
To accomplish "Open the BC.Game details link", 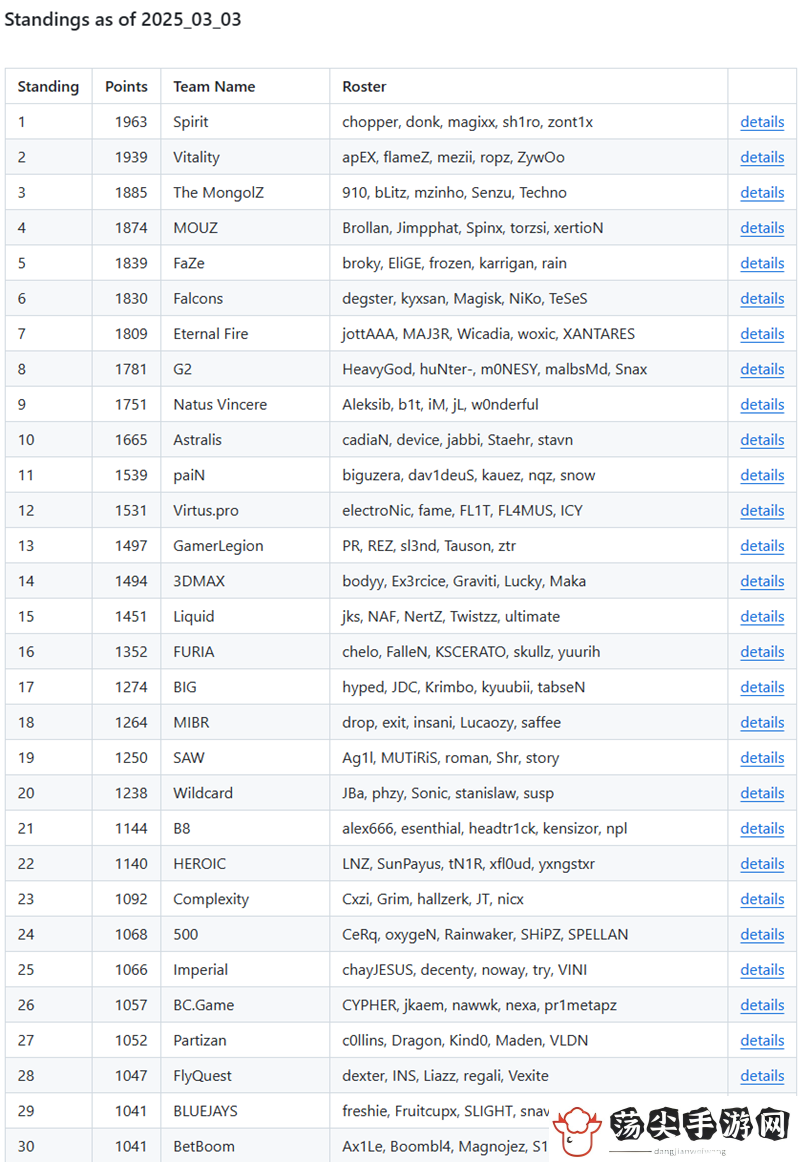I will tap(762, 1005).
